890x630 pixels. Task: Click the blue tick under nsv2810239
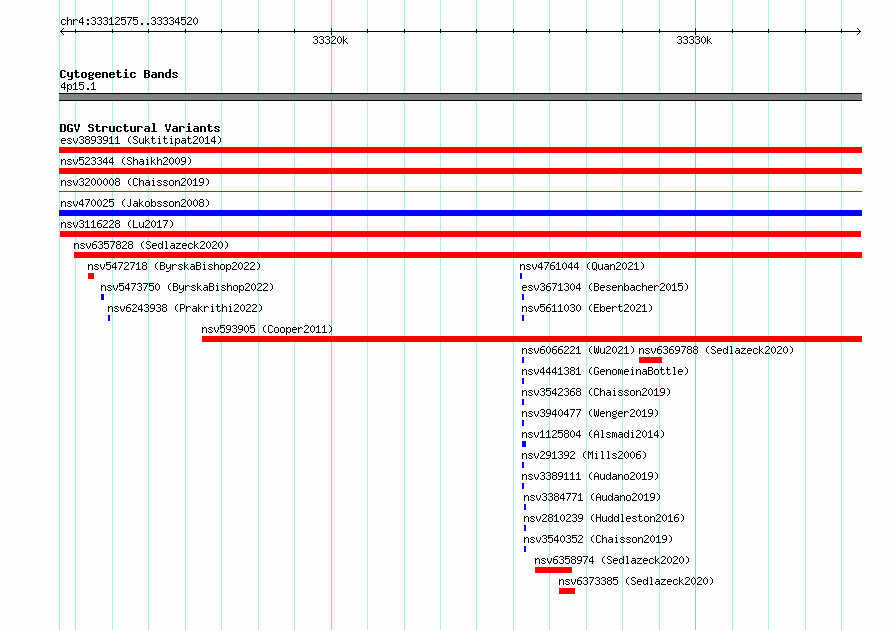tap(525, 528)
